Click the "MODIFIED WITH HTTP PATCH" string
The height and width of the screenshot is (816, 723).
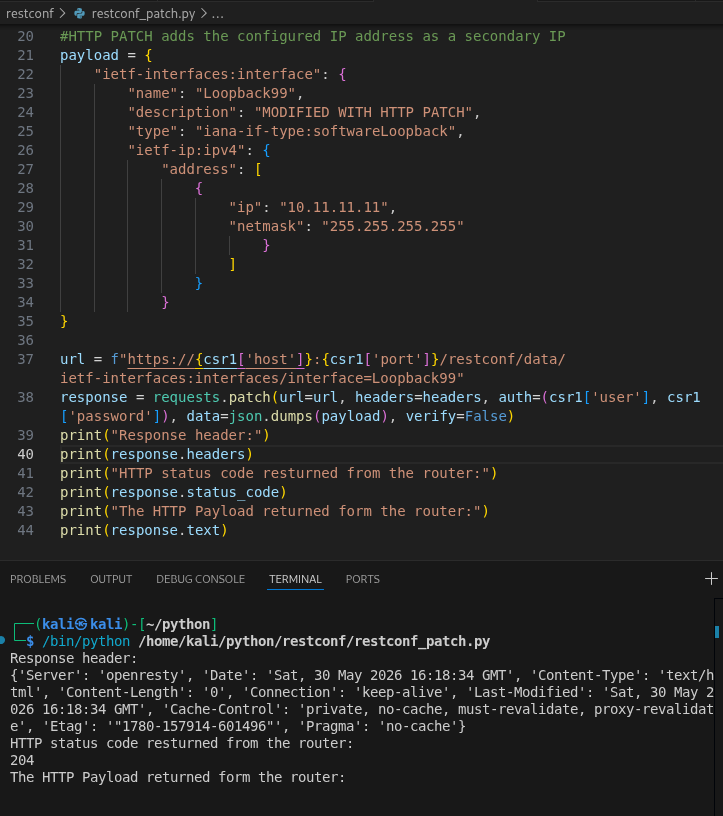coord(363,112)
